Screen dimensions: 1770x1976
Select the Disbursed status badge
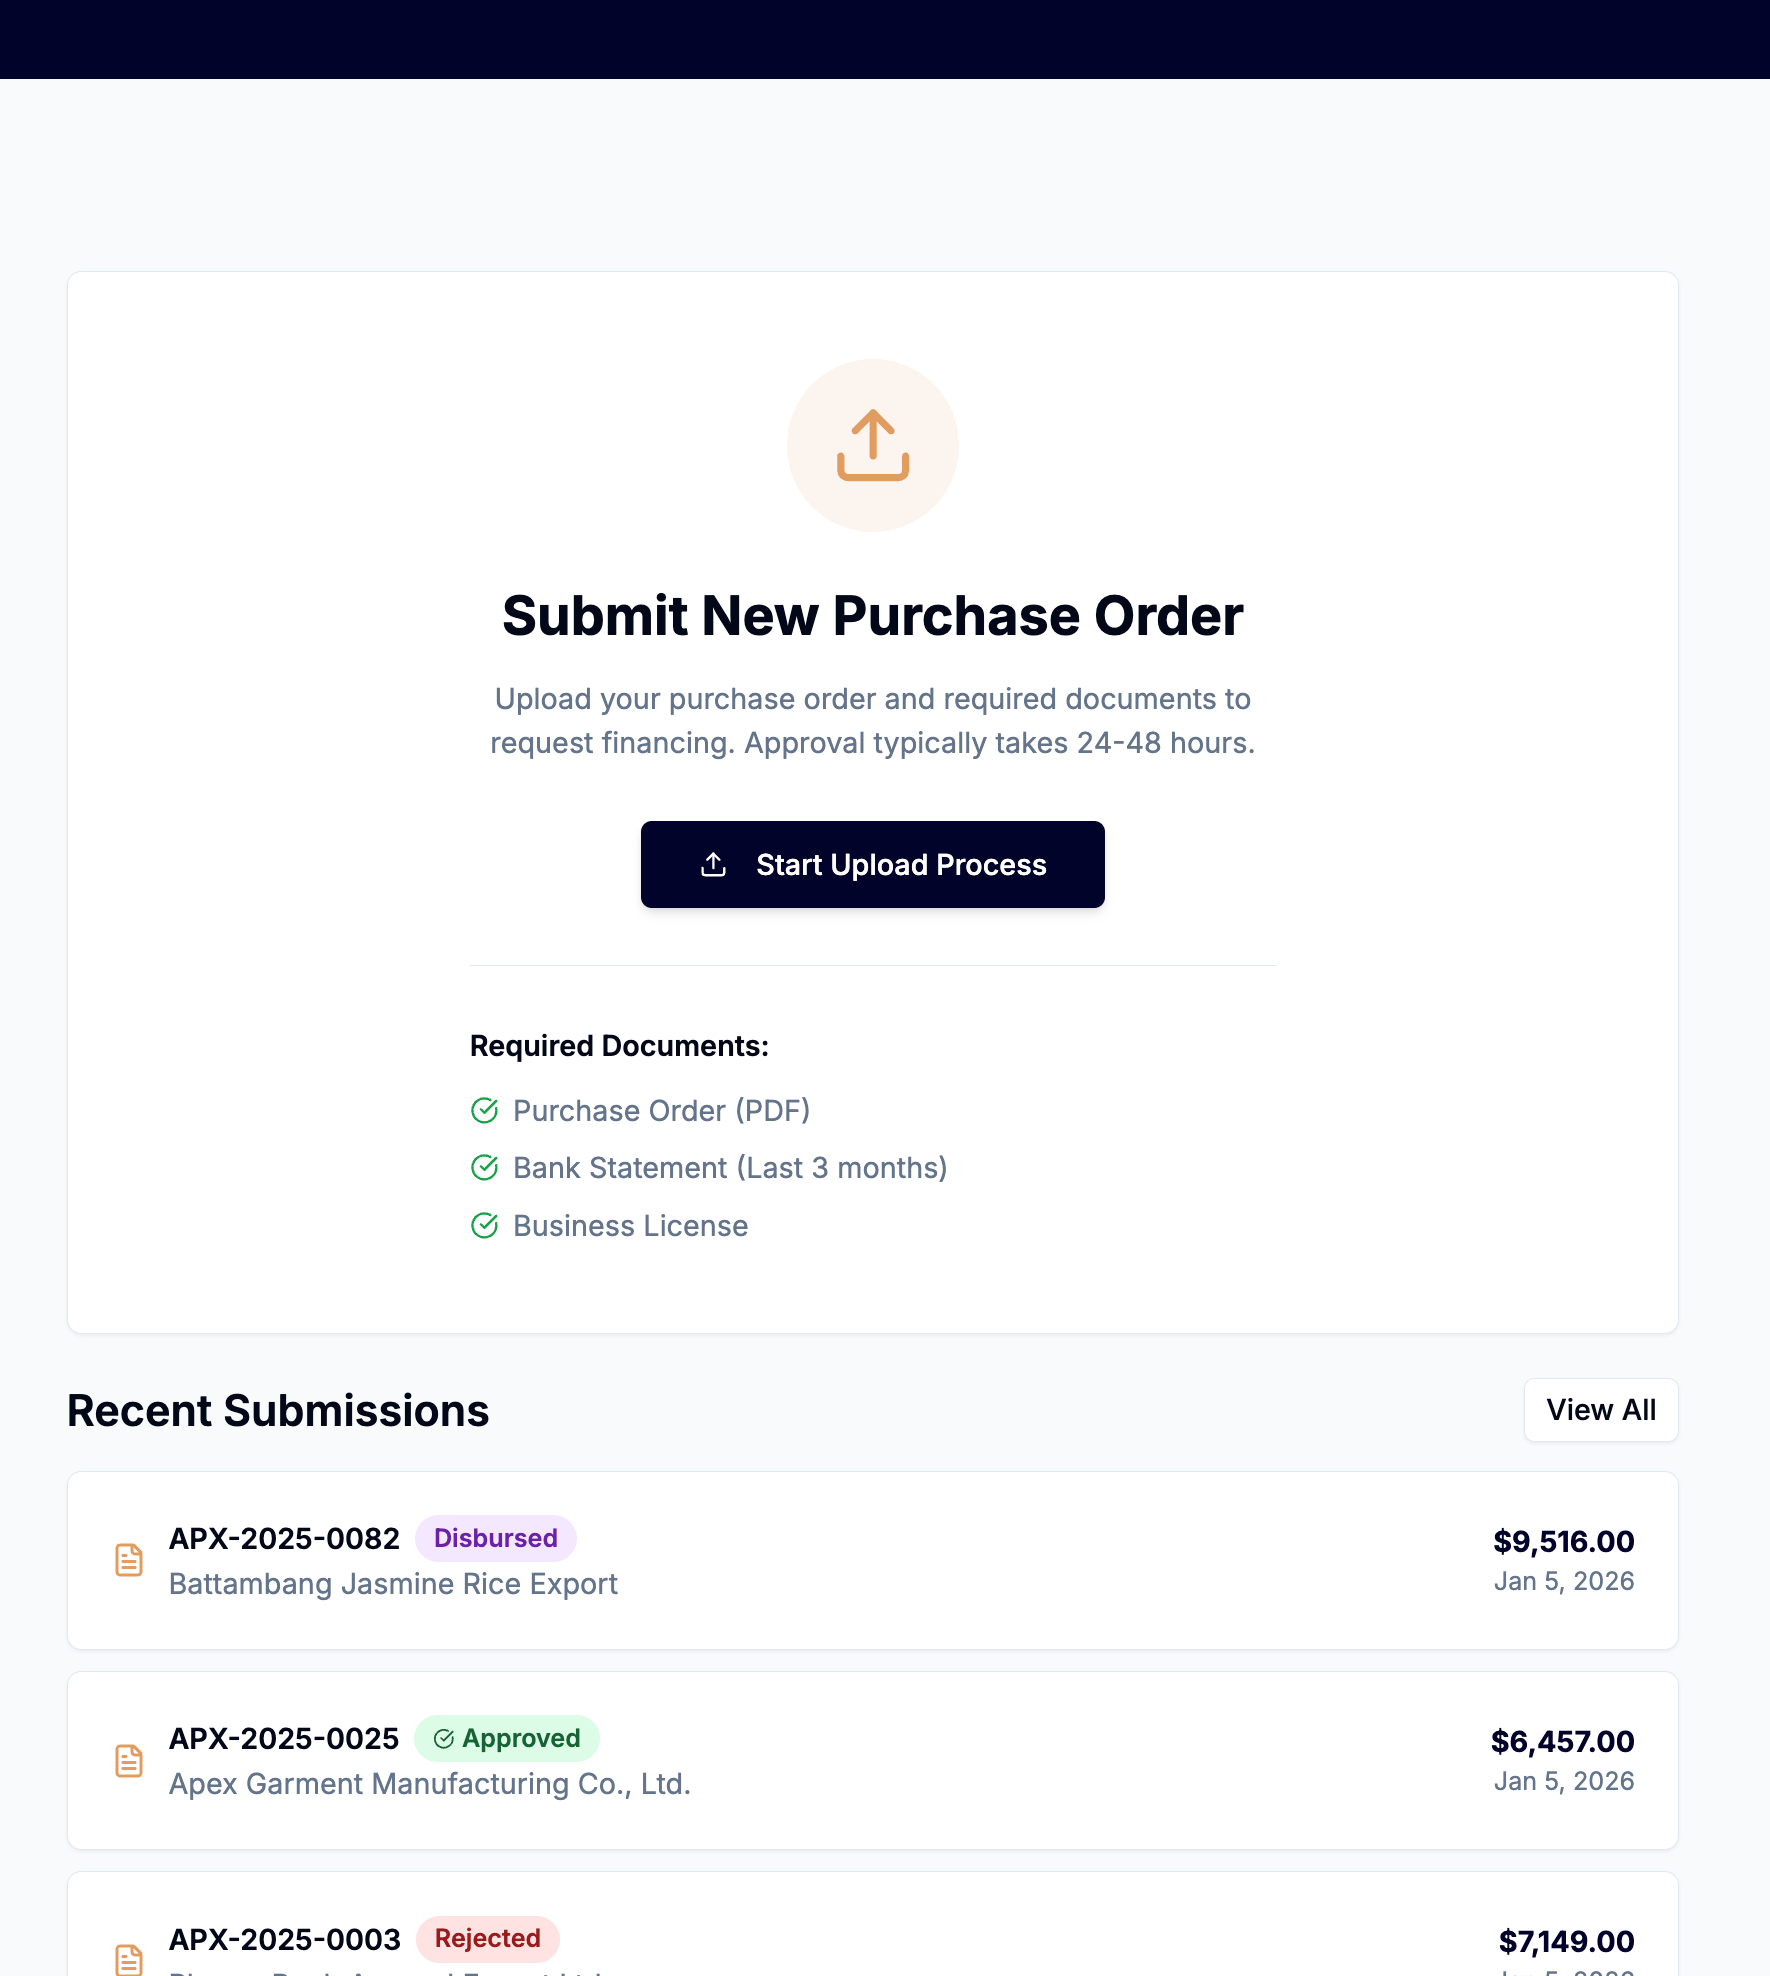tap(495, 1538)
